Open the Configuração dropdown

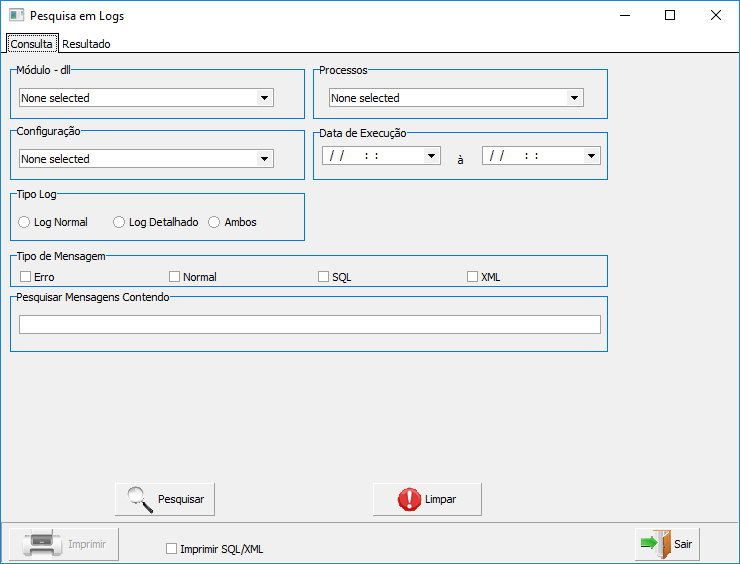tap(264, 159)
